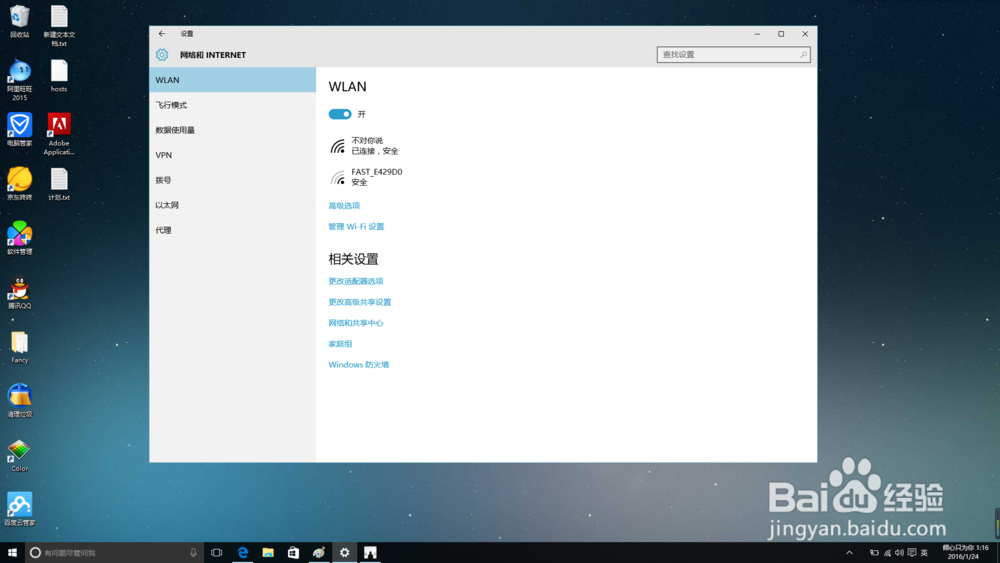Click the volume speaker tray icon
The image size is (1000, 563).
pos(899,553)
